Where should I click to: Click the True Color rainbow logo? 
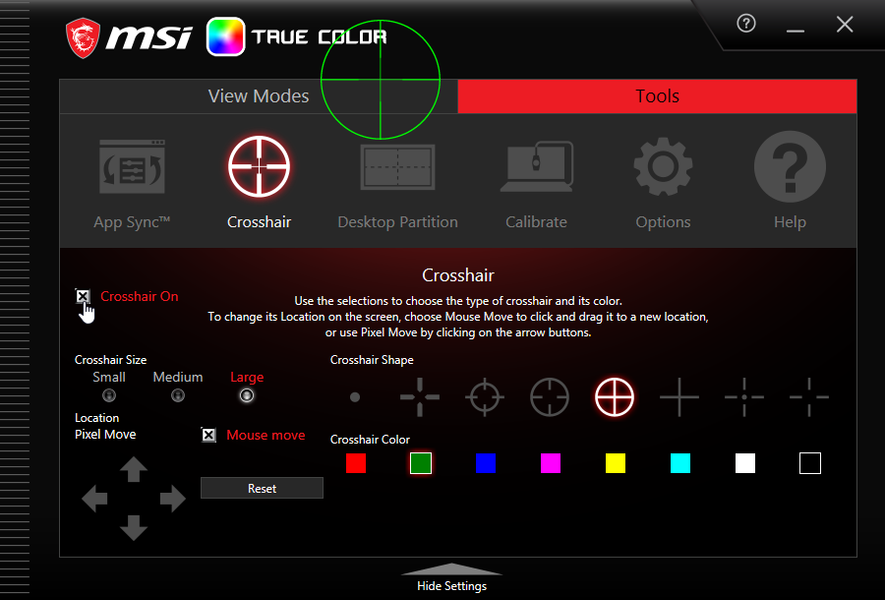click(226, 37)
